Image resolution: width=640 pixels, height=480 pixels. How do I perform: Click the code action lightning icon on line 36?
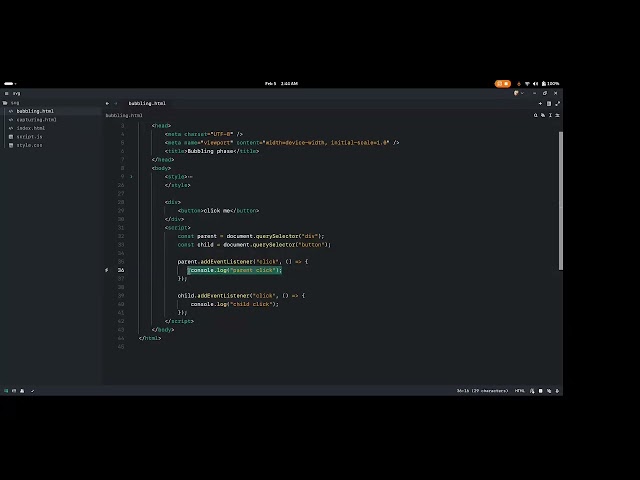107,270
